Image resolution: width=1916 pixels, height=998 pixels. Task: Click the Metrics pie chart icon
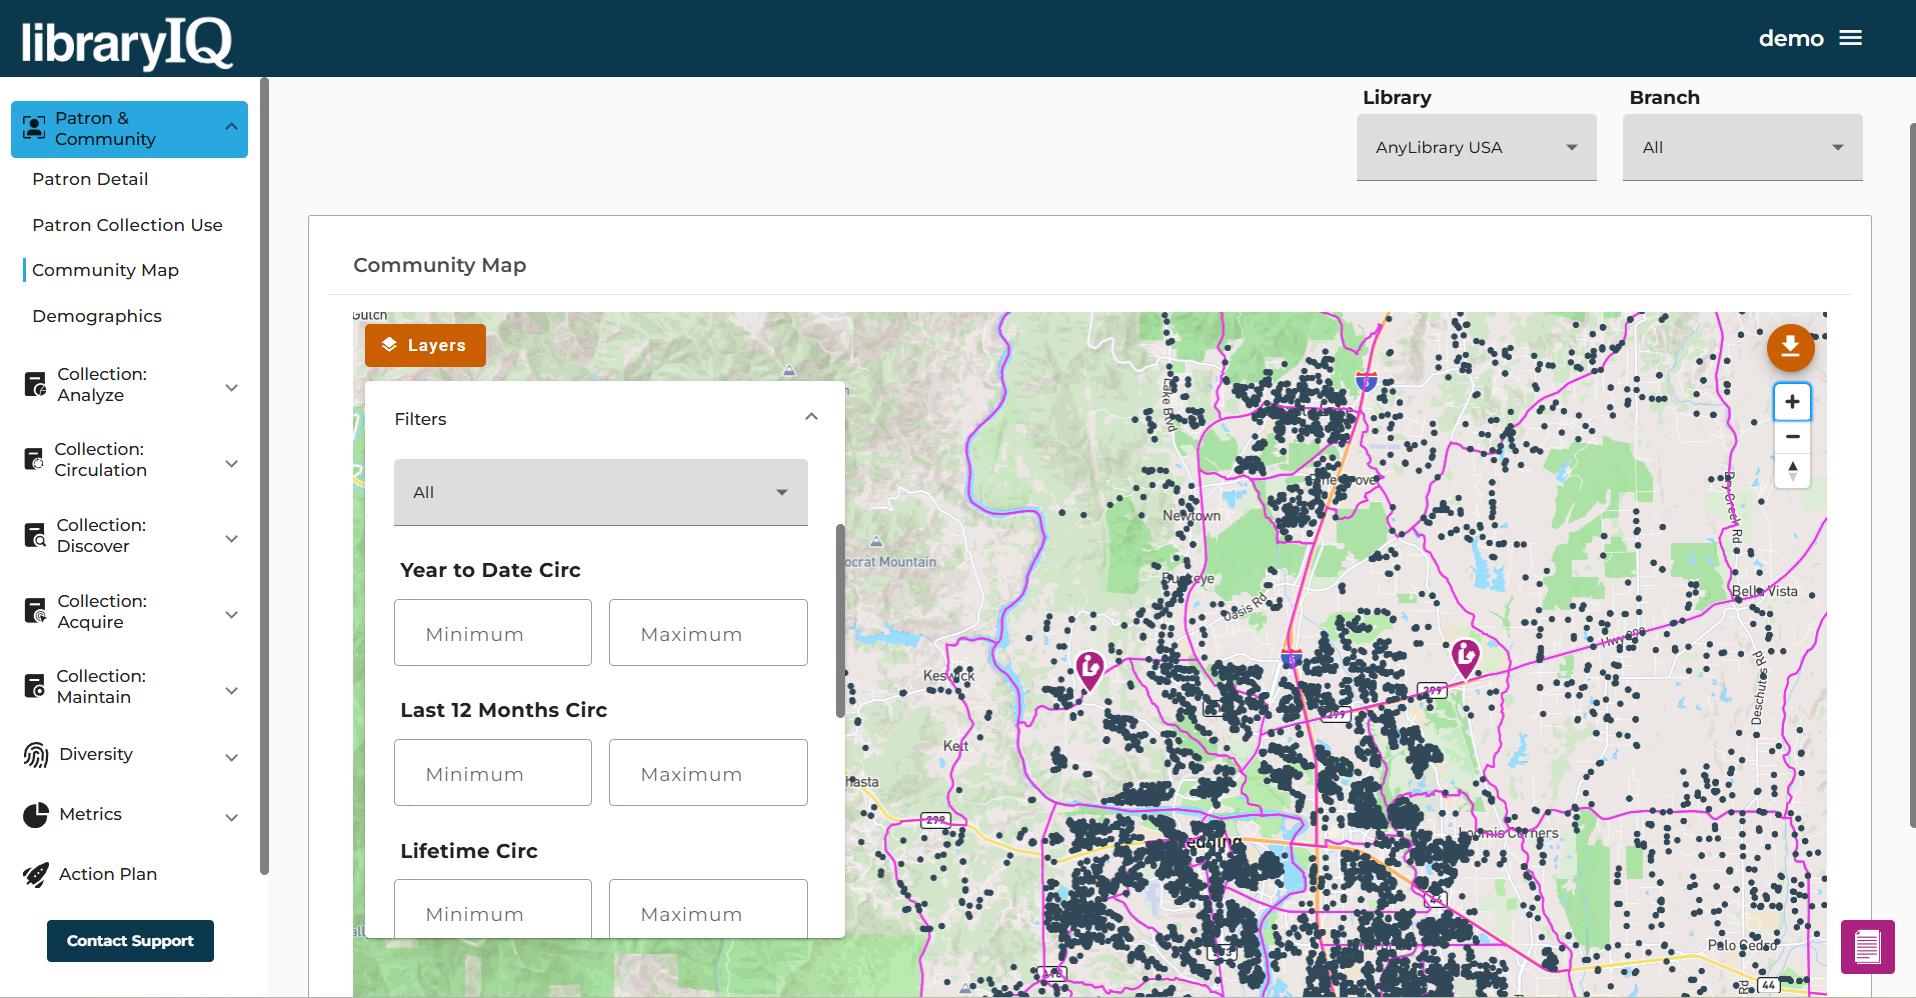pyautogui.click(x=36, y=815)
